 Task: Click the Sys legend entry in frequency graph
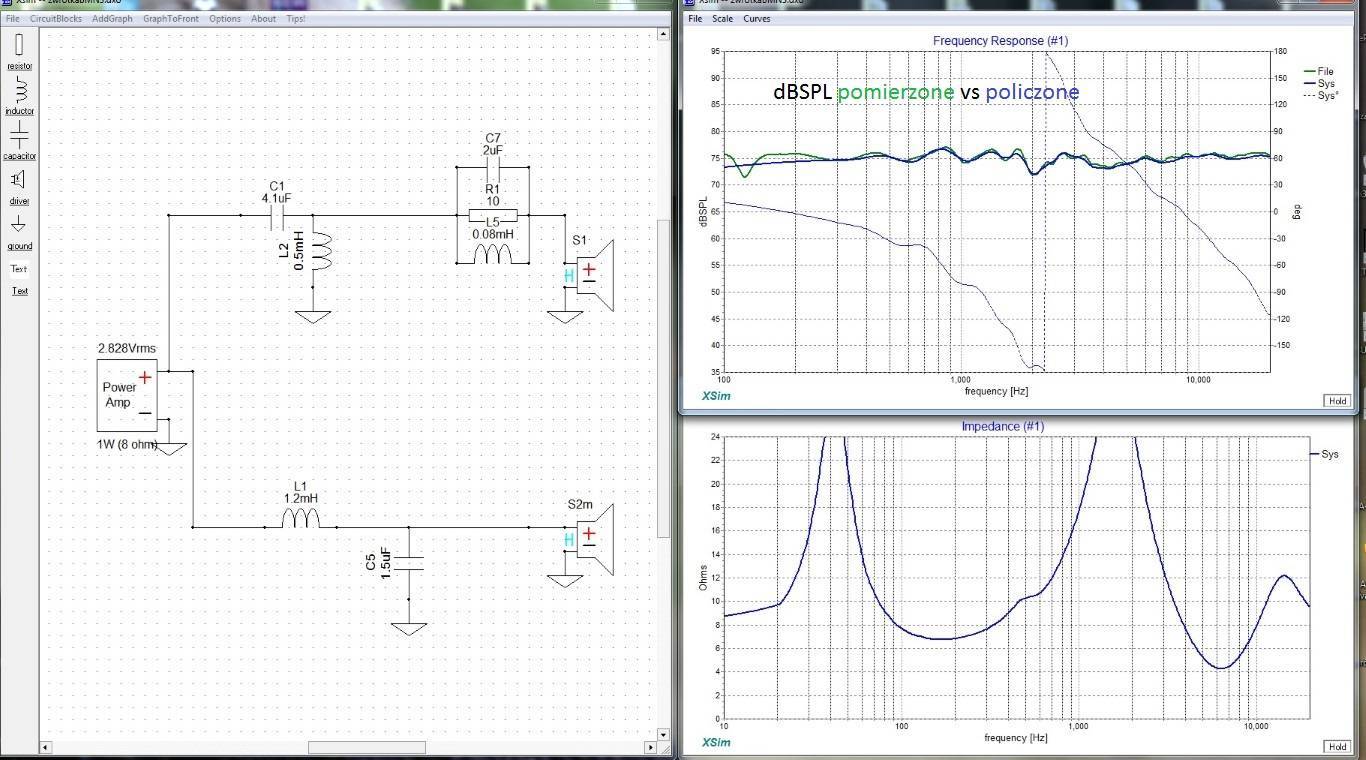(1319, 84)
